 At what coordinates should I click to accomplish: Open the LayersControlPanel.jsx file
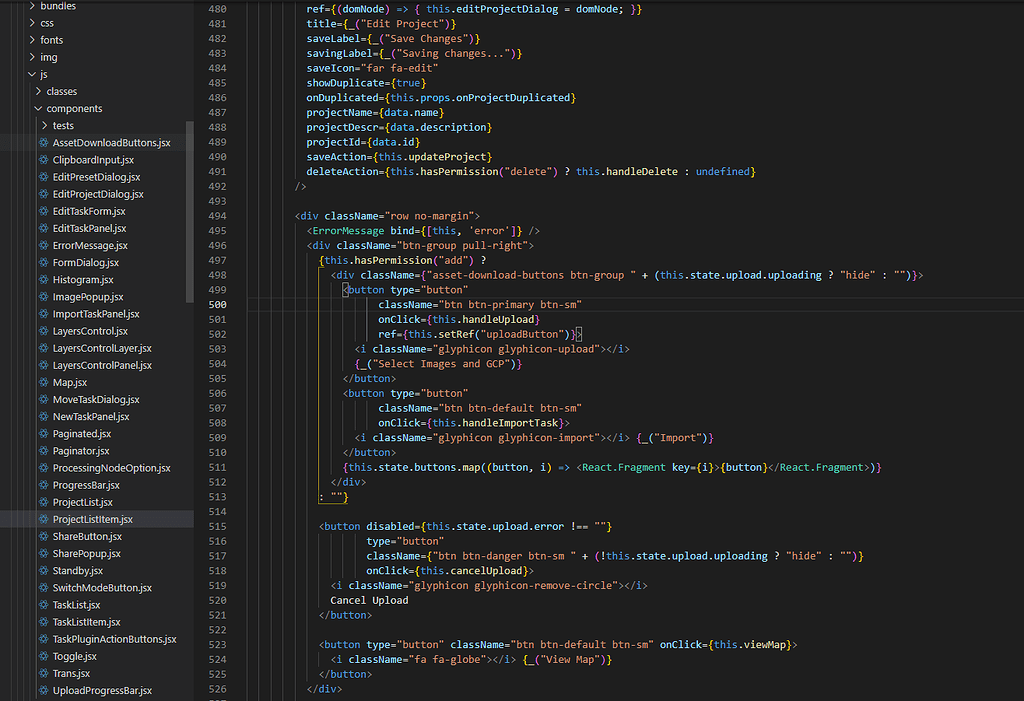pos(102,365)
